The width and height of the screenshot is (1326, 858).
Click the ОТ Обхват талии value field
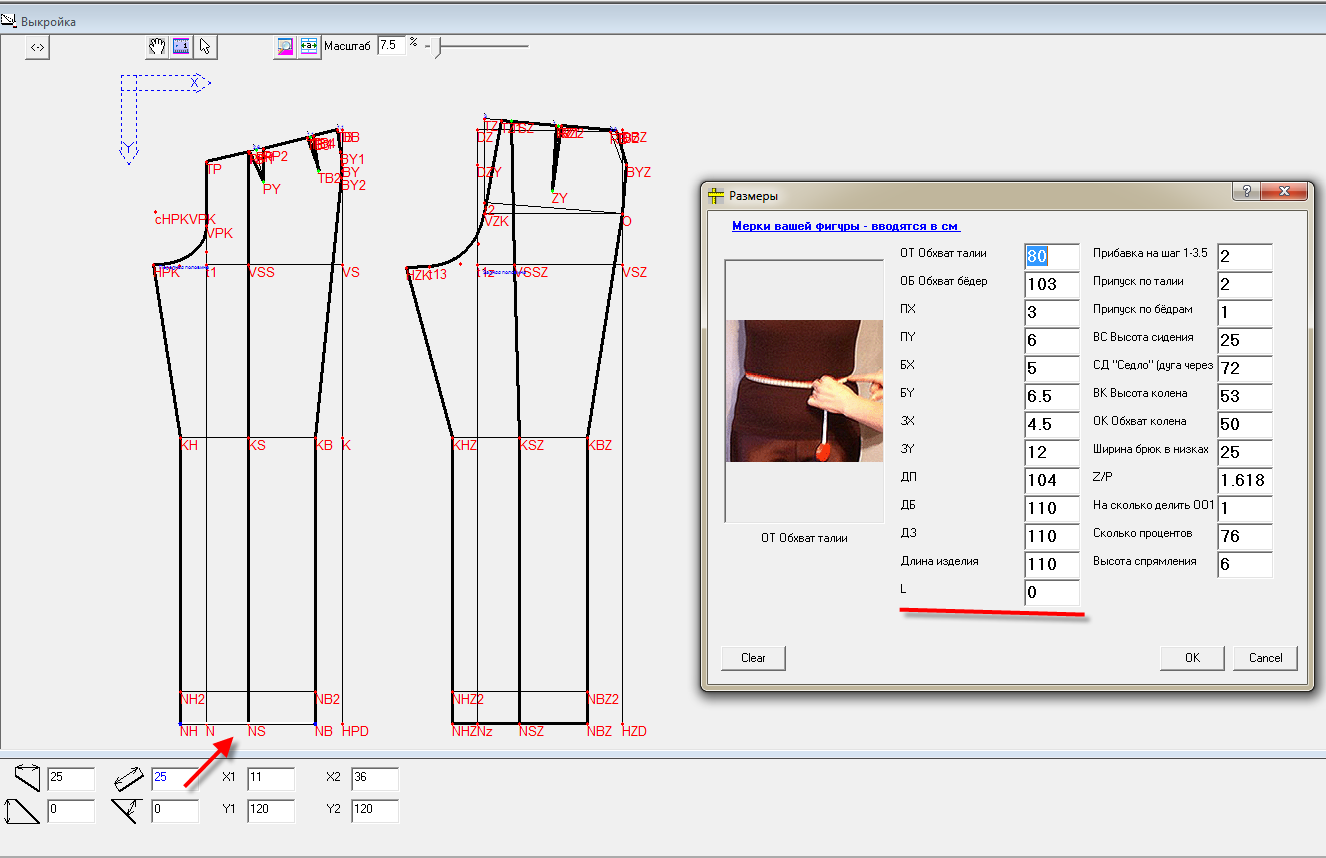pos(1051,256)
